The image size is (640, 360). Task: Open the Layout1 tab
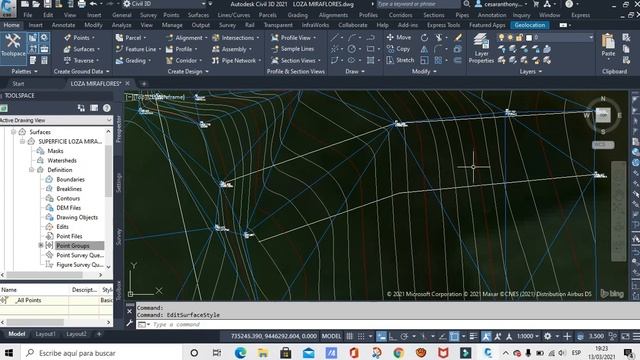[x=45, y=334]
